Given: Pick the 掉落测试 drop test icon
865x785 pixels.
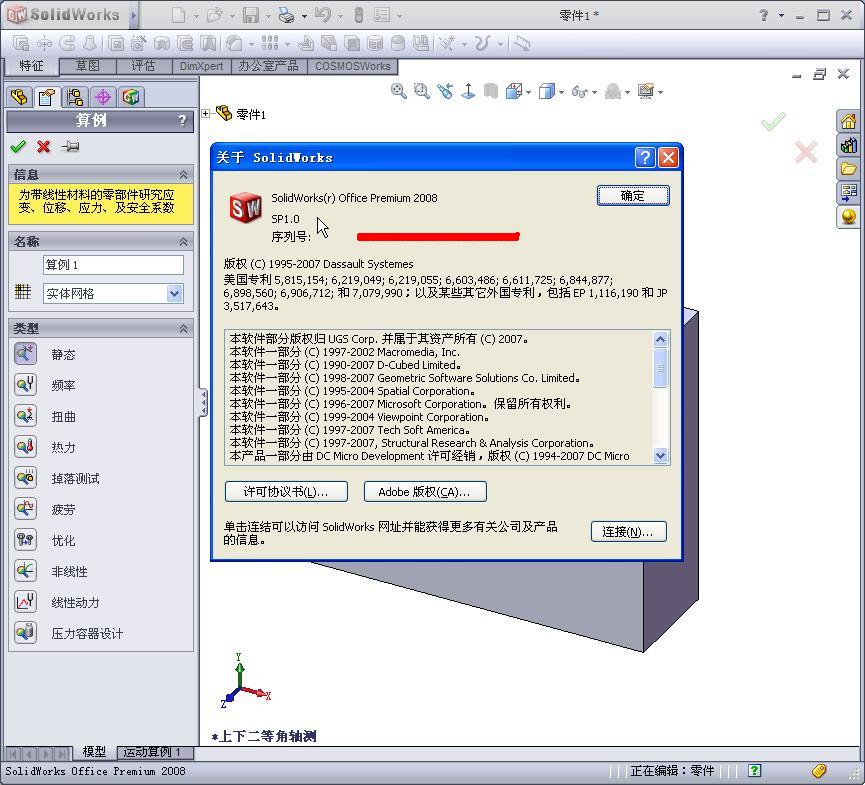Looking at the screenshot, I should [25, 477].
